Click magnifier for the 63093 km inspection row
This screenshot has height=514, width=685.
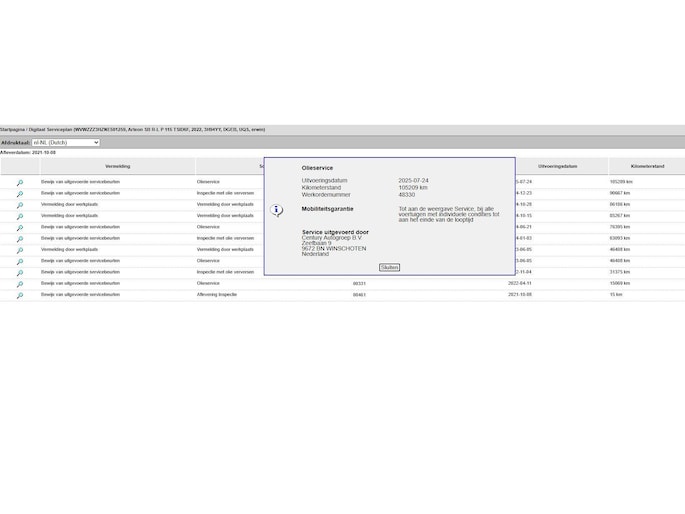(x=19, y=239)
